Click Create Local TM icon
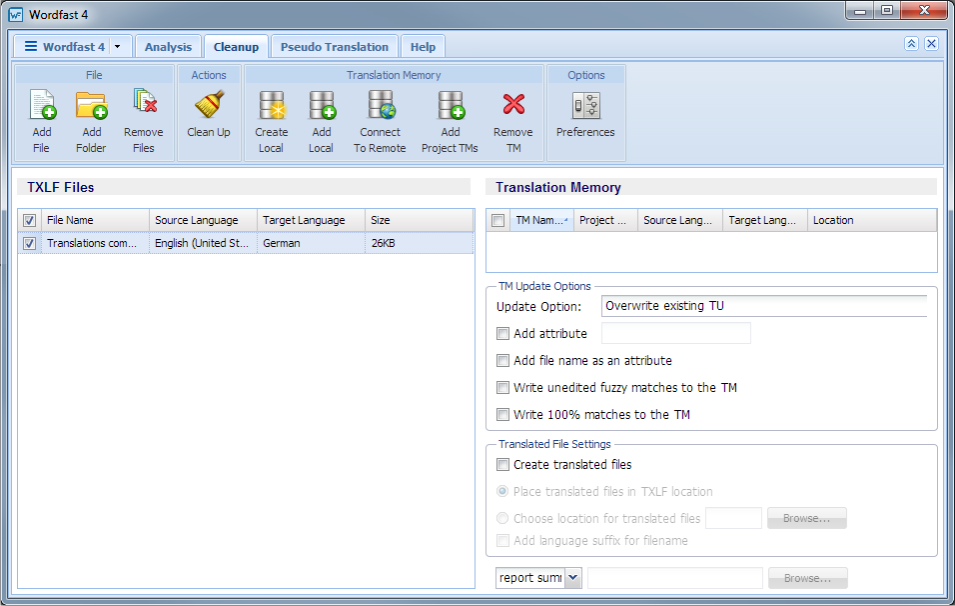This screenshot has height=606, width=955. [x=272, y=105]
